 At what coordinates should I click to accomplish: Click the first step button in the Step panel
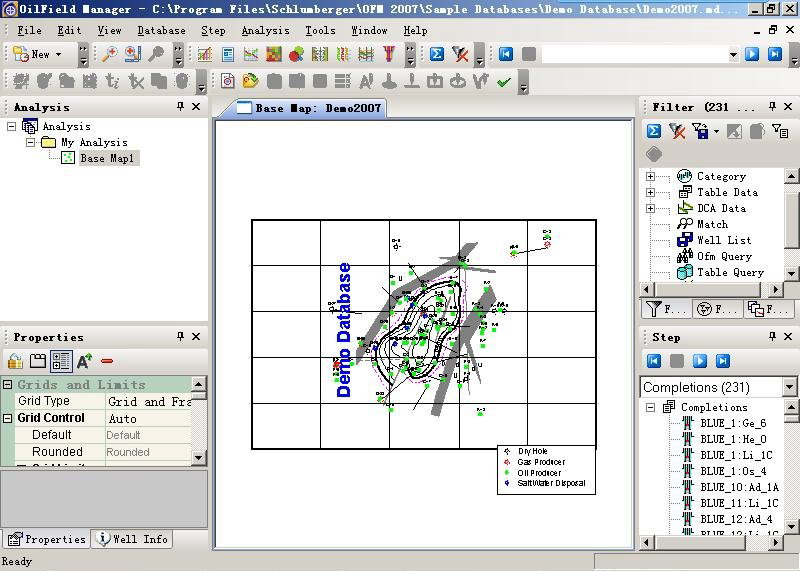[654, 361]
